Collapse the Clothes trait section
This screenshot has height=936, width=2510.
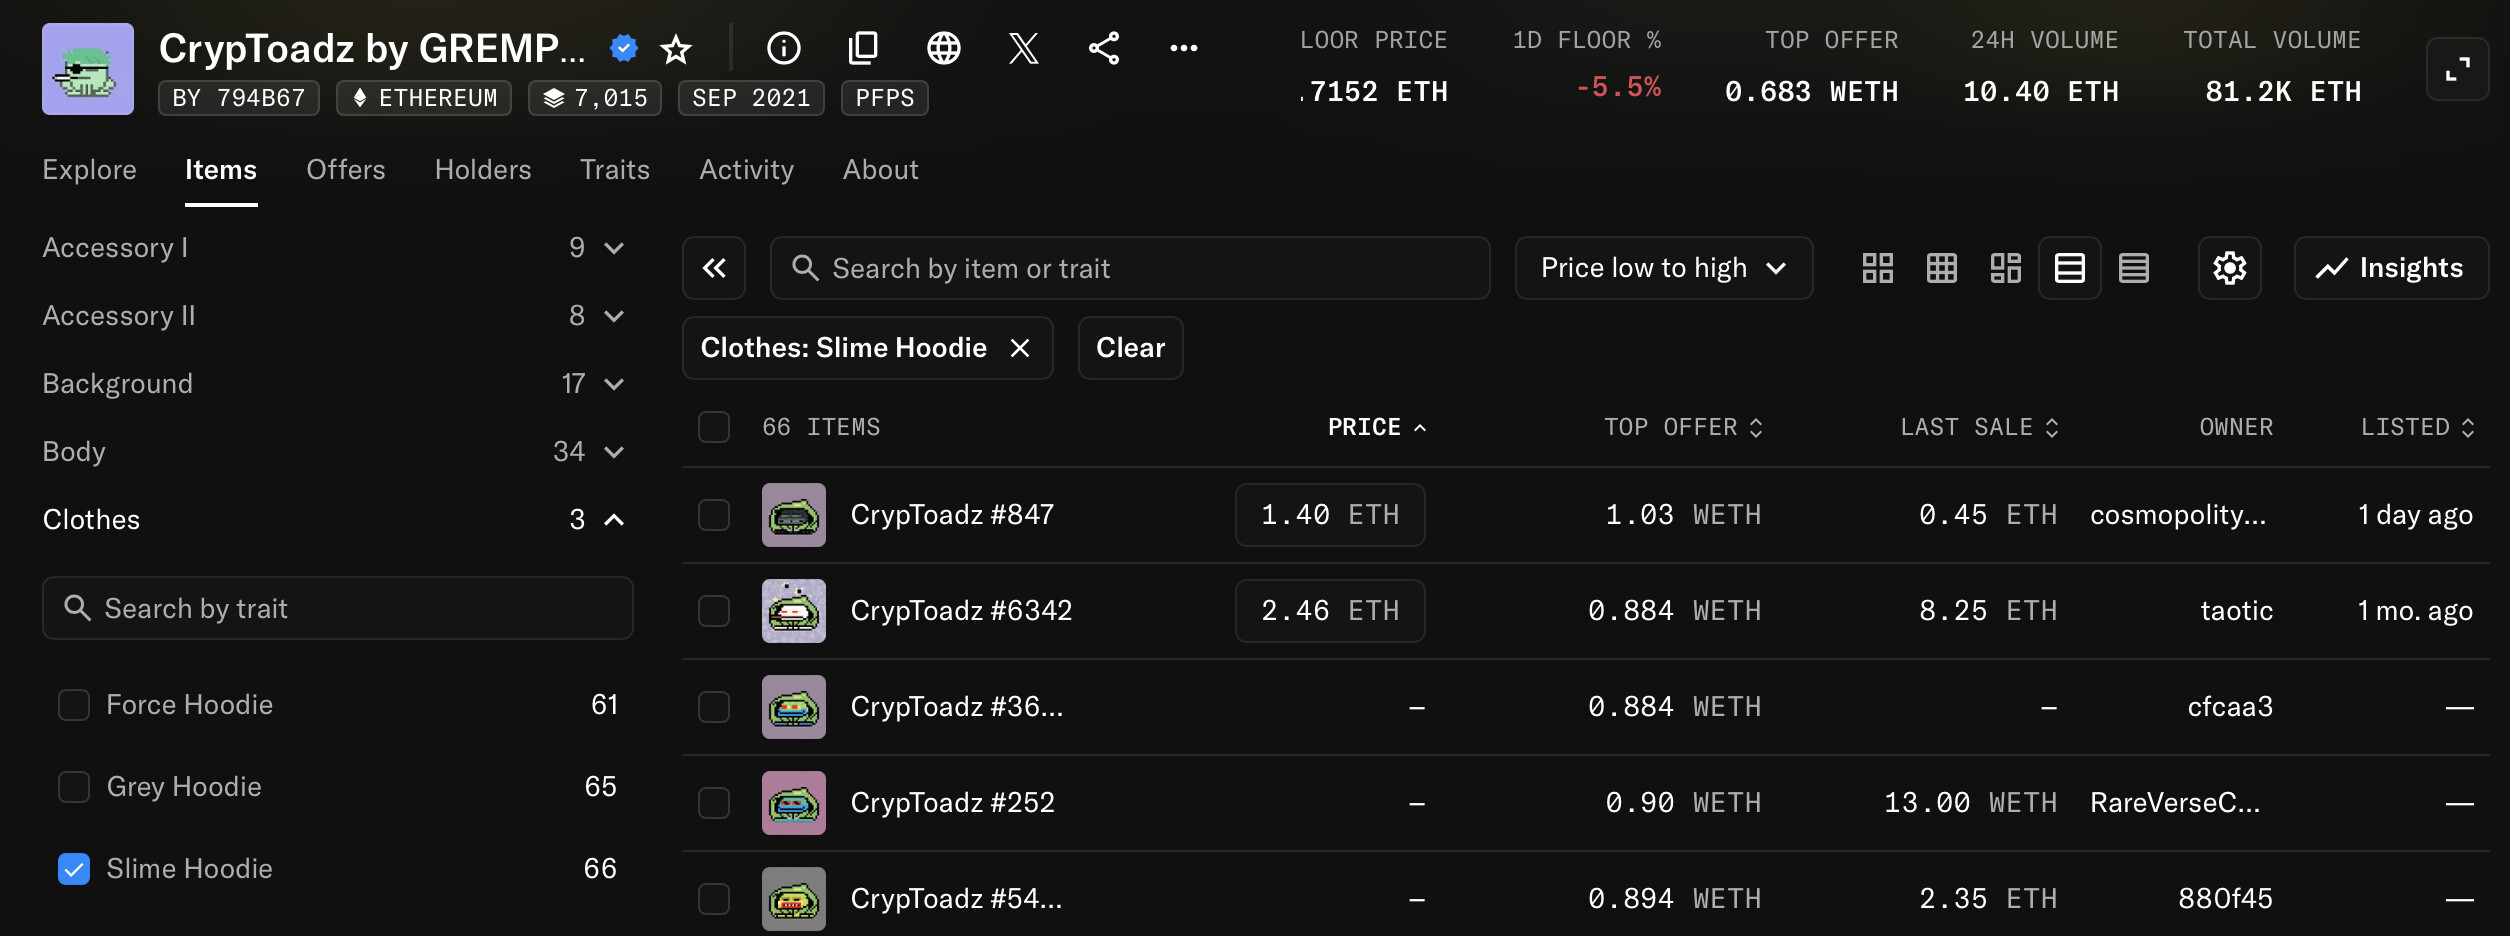click(614, 520)
